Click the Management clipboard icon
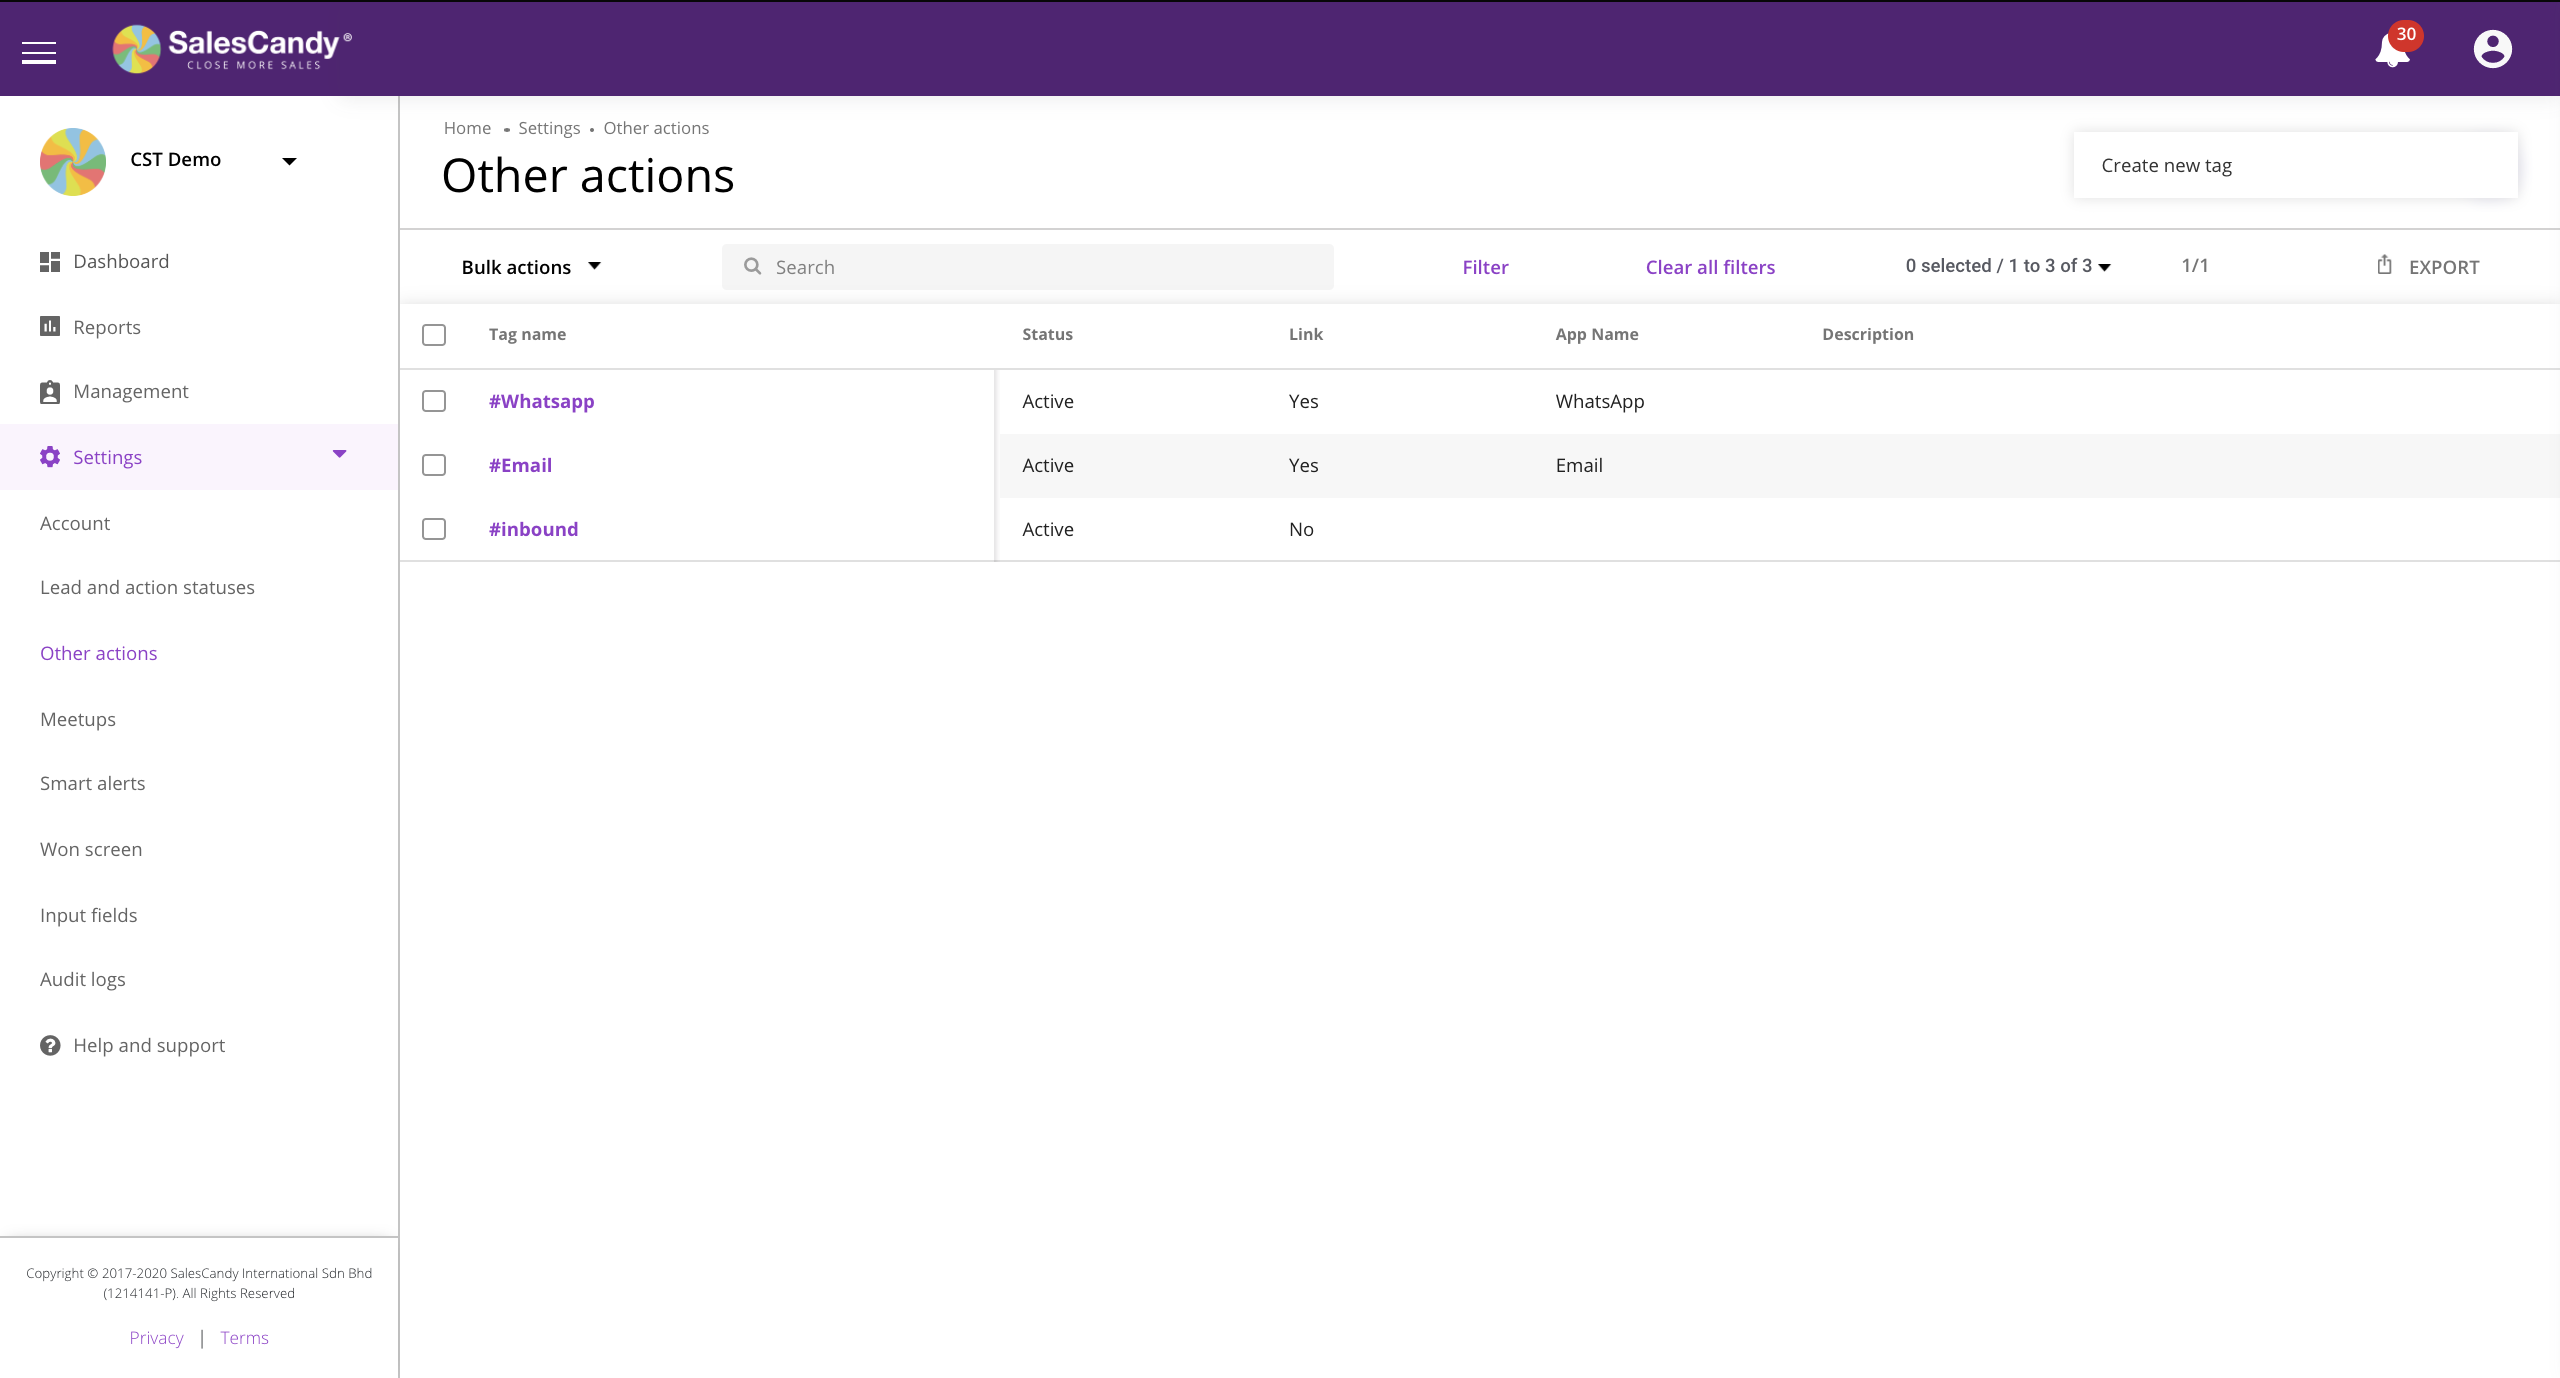The image size is (2560, 1378). point(49,392)
